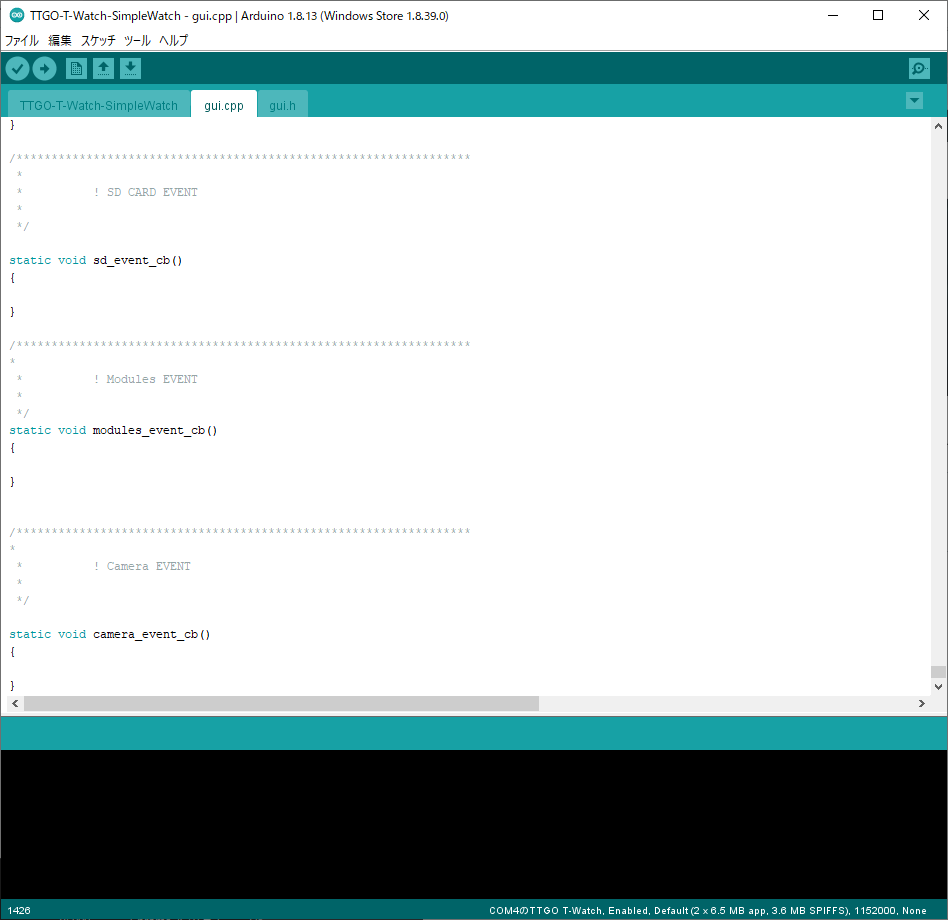Click the 'SD CARD EVENT' comment text
948x920 pixels.
click(152, 192)
